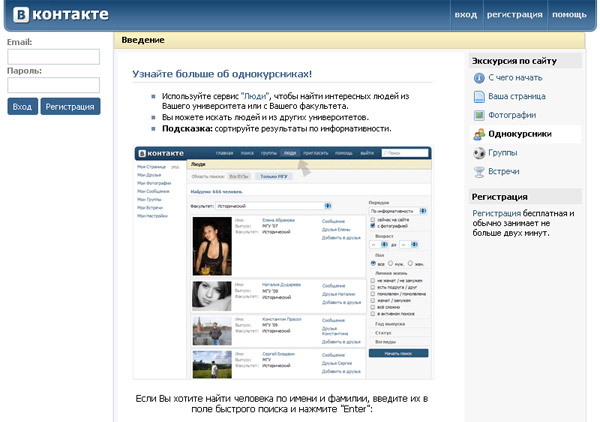600x422 pixels.
Task: Select the page icon next to "Ваша страница"
Action: tap(479, 96)
